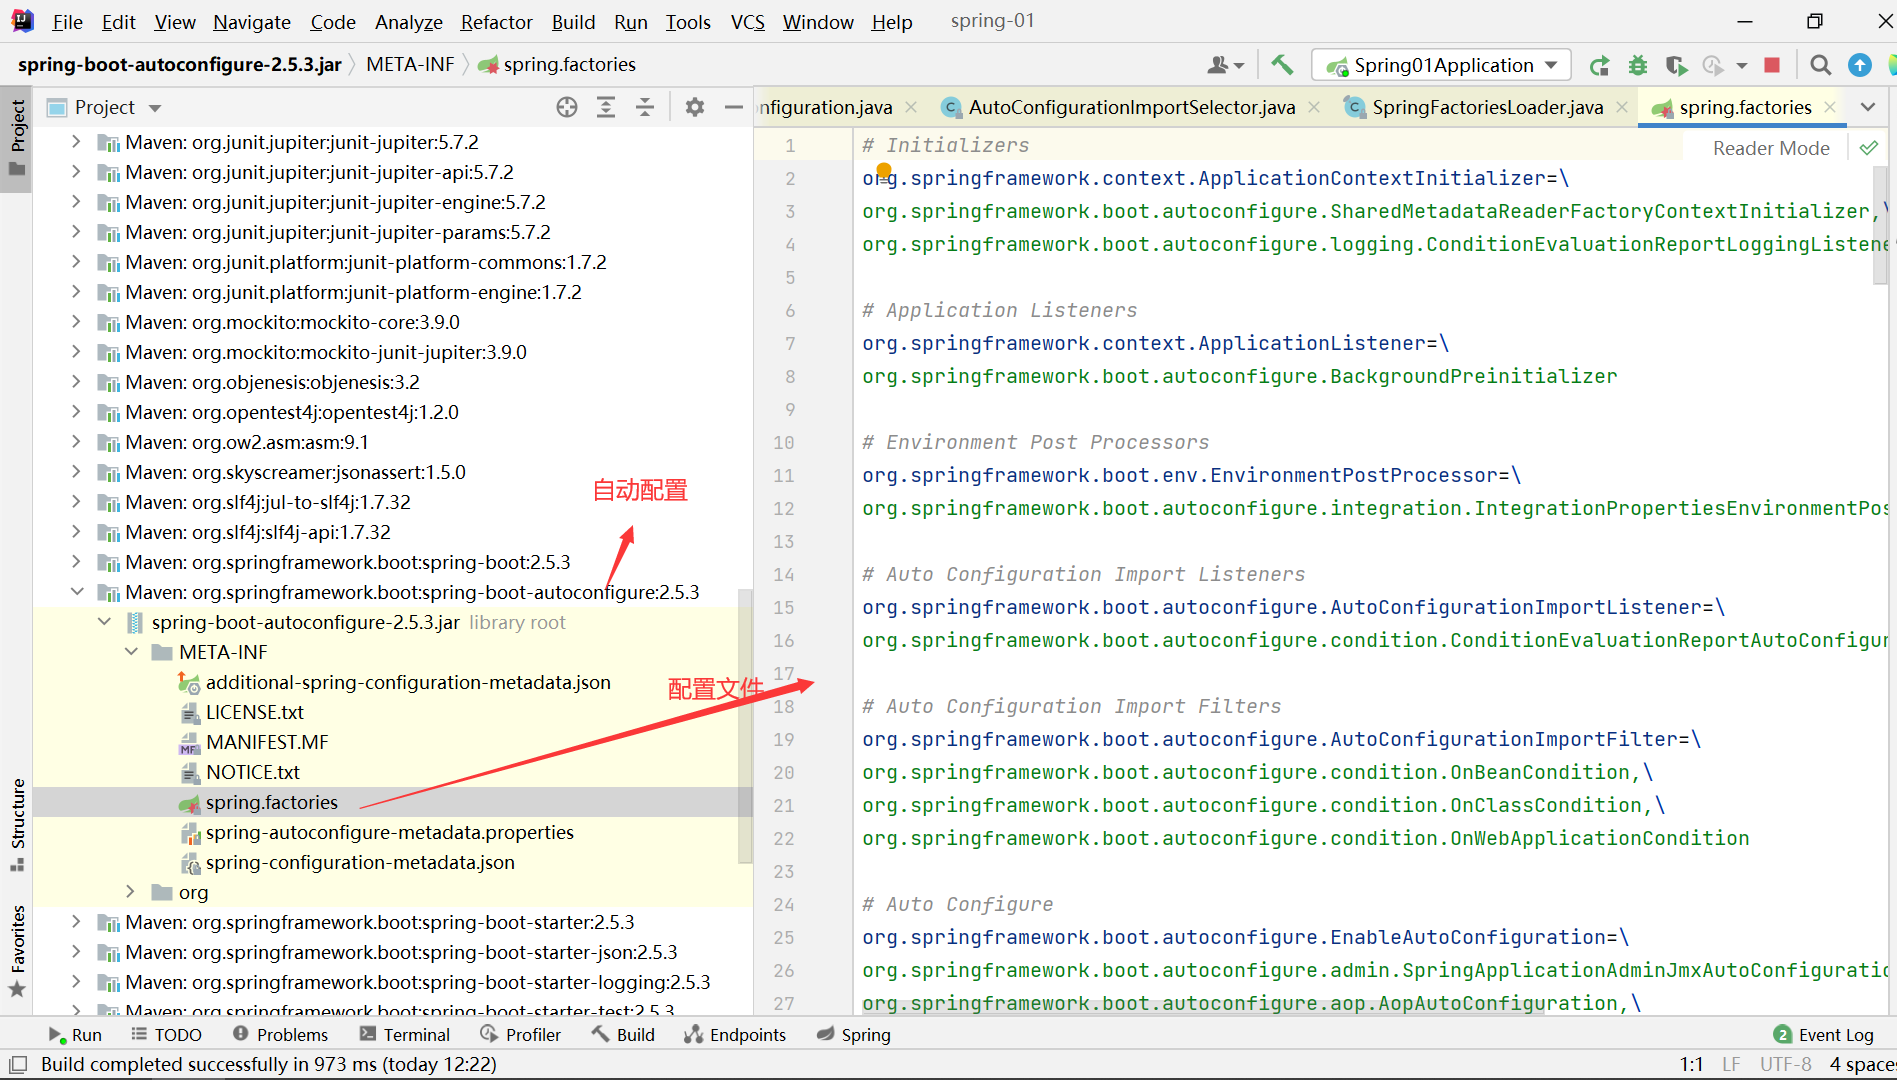Click the 1:1 cursor position indicator

coord(1691,1064)
